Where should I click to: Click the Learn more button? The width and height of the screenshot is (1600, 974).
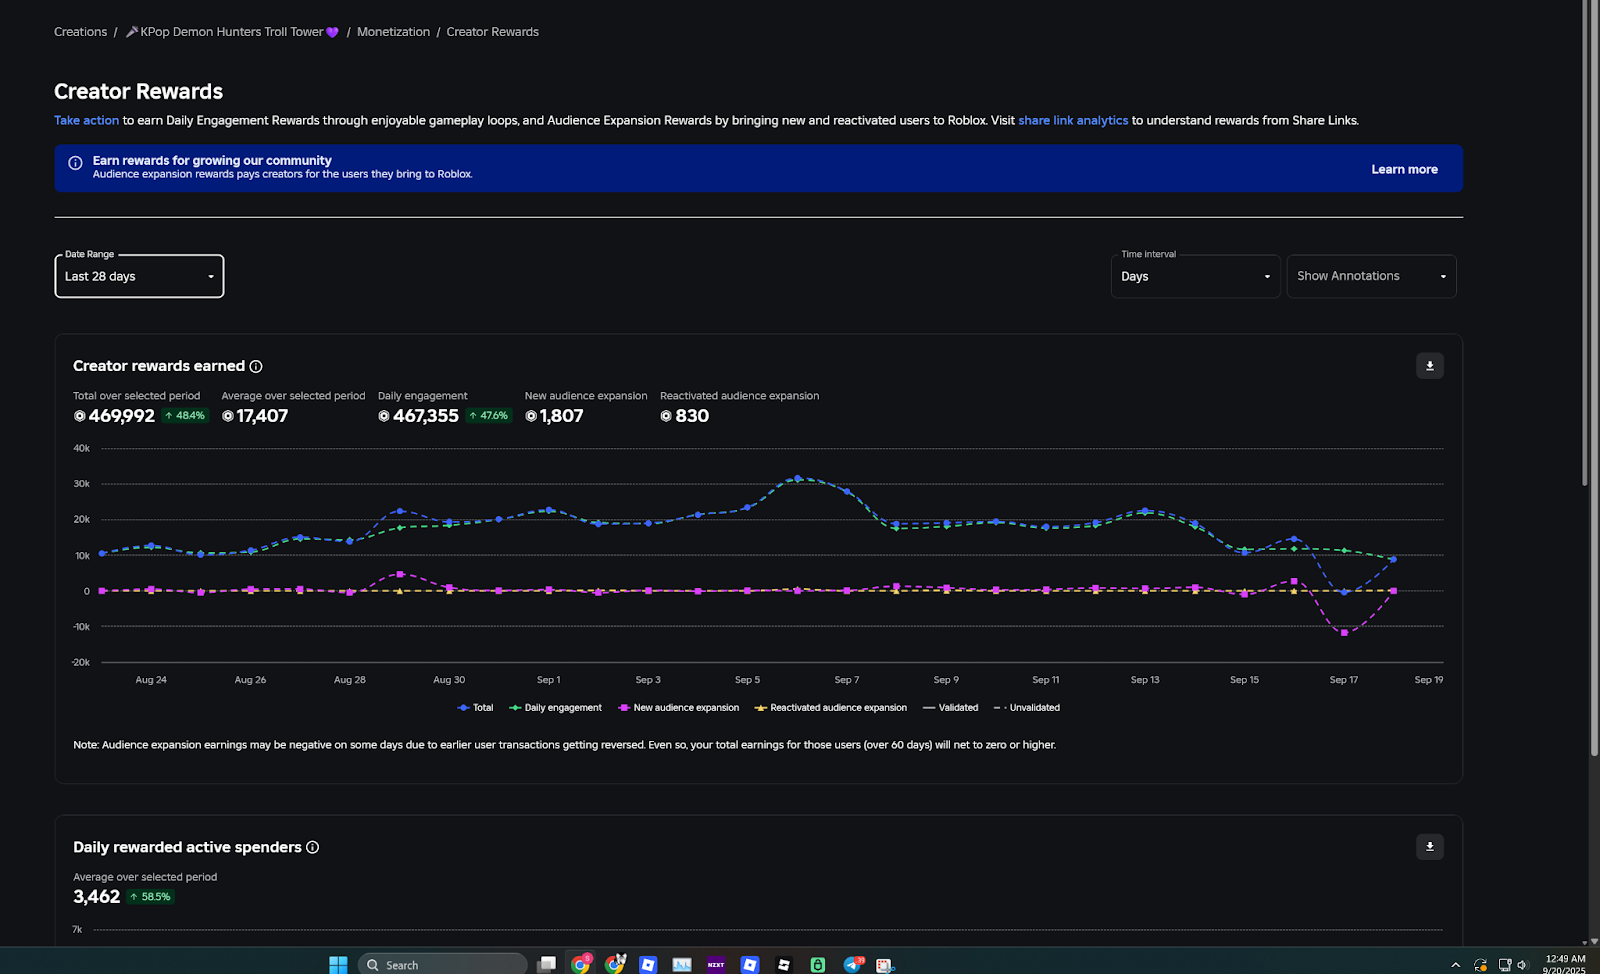pyautogui.click(x=1404, y=168)
